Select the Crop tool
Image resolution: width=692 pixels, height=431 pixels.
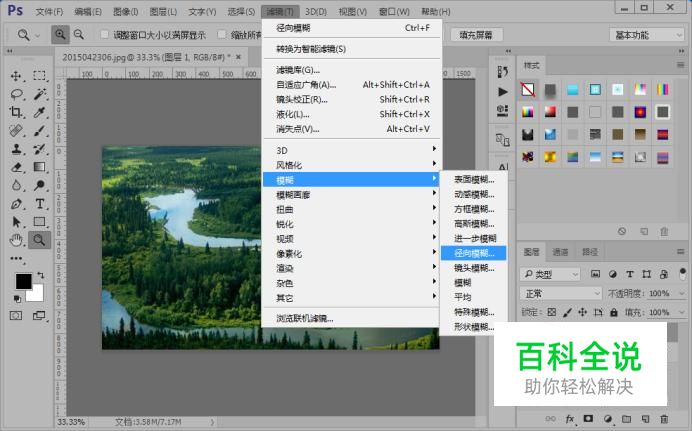(x=16, y=112)
